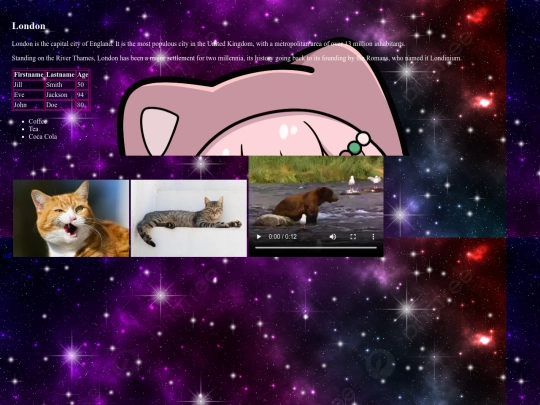The height and width of the screenshot is (405, 540).
Task: Select the Doe table cell
Action: tap(60, 105)
